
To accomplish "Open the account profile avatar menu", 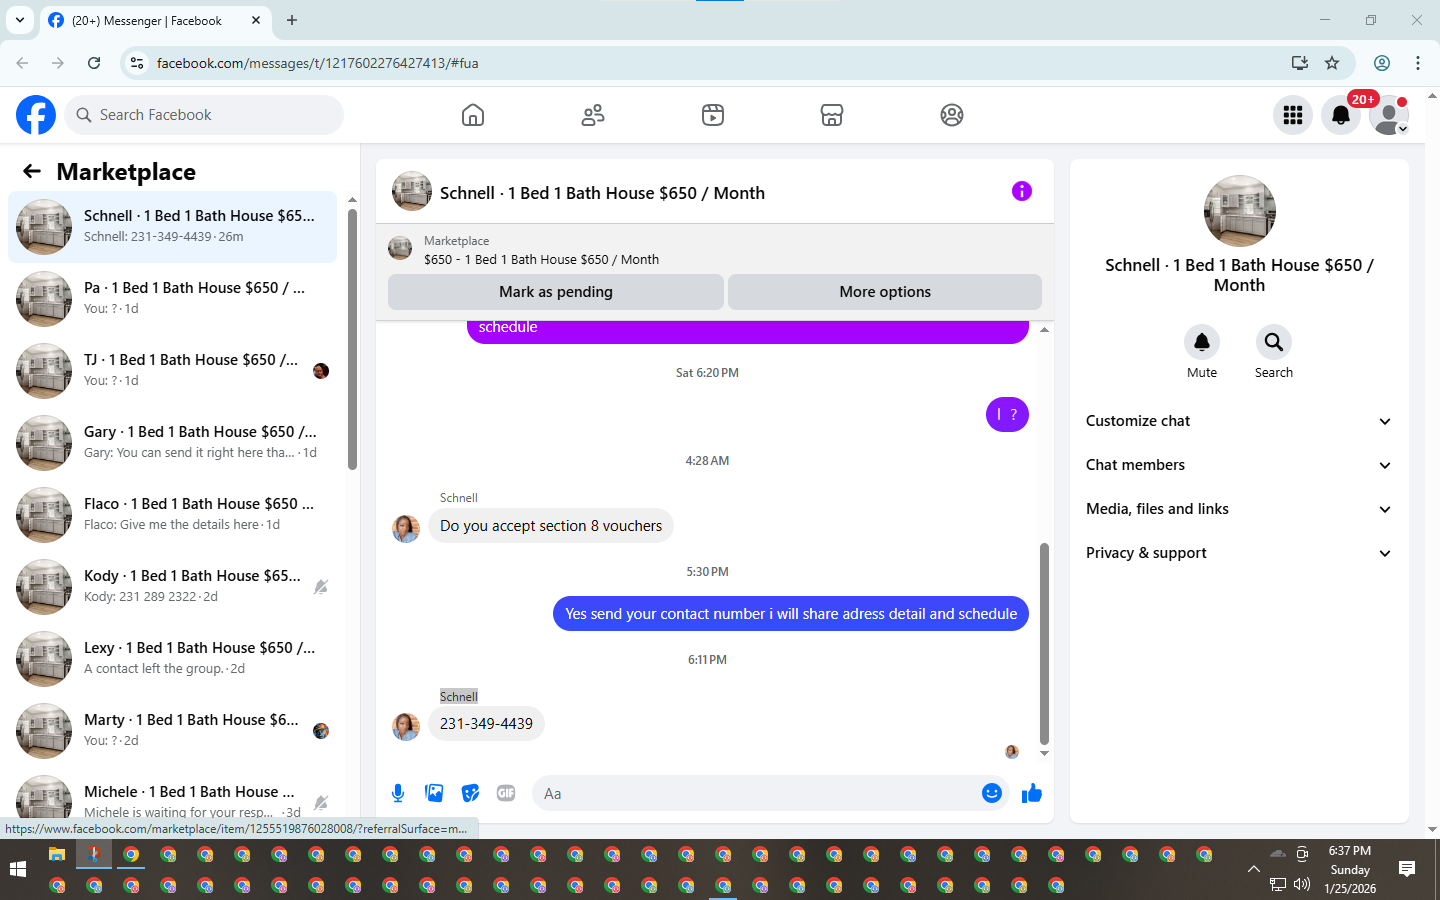I will point(1389,115).
